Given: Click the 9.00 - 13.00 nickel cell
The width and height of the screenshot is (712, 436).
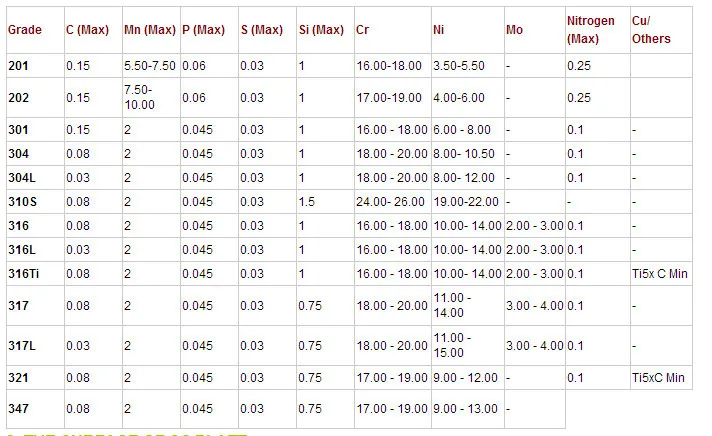Looking at the screenshot, I should click(x=465, y=408).
